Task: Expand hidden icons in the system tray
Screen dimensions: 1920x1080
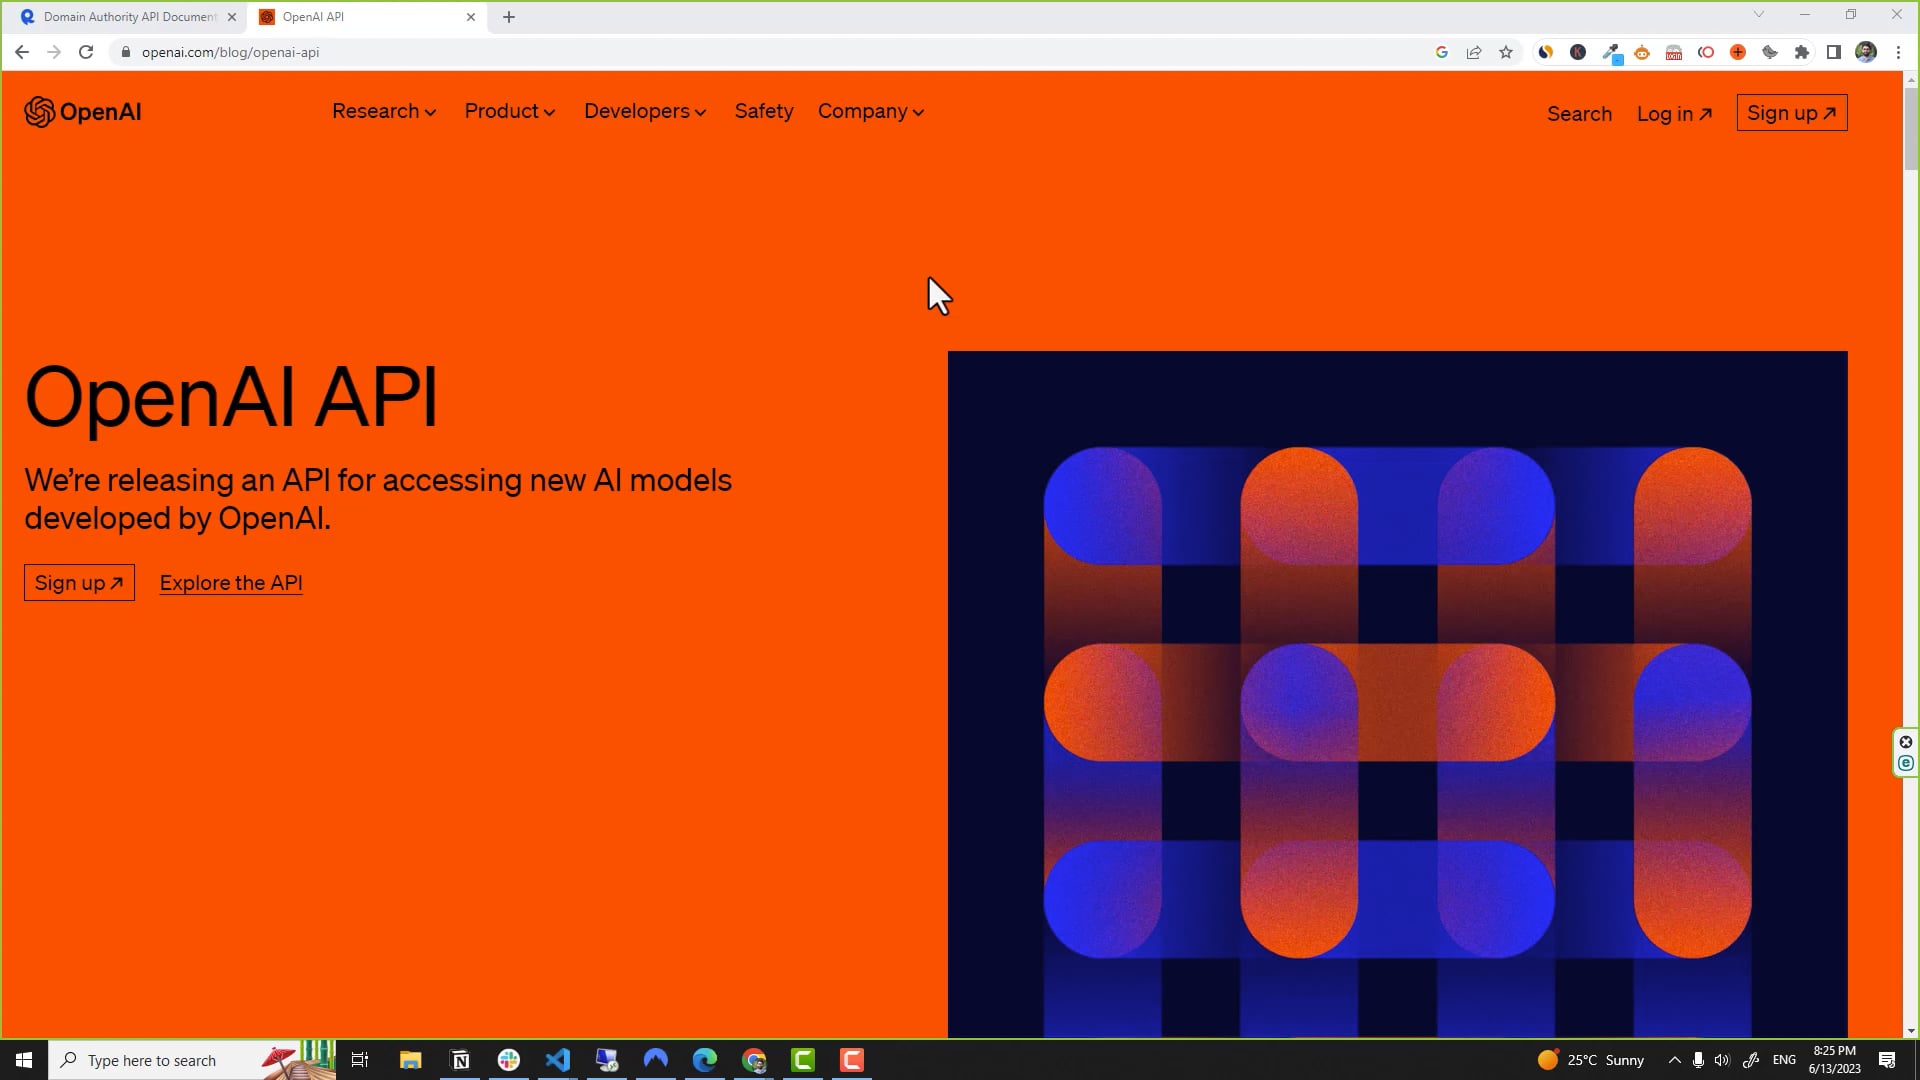Action: pos(1675,1059)
